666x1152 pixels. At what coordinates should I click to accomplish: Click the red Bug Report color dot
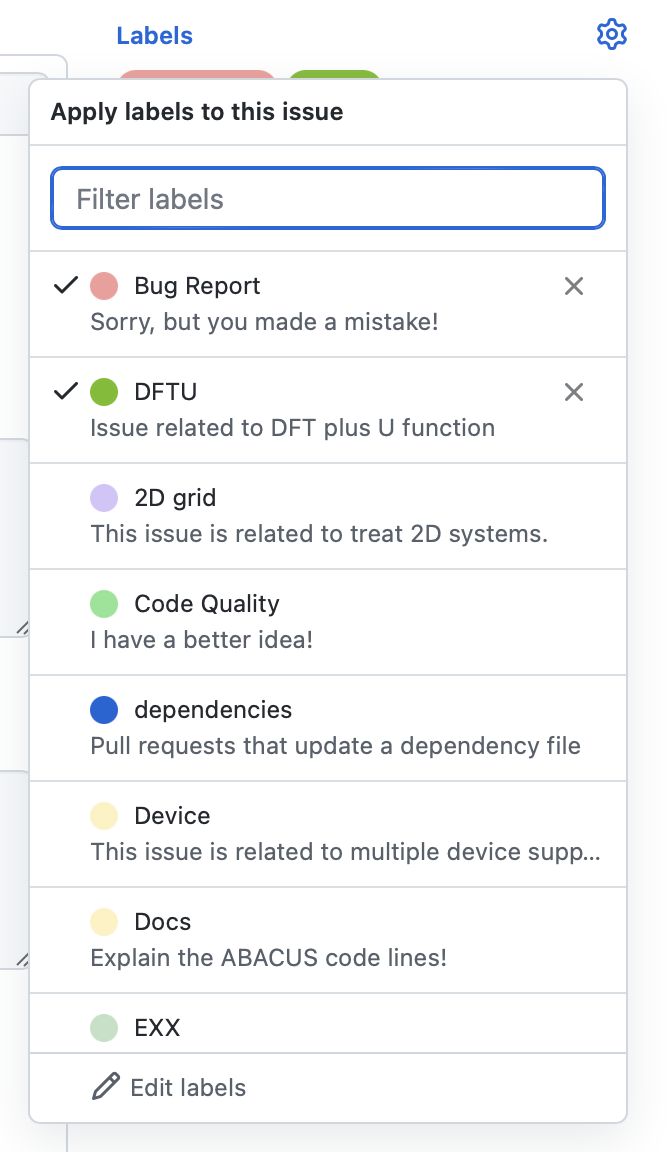[x=104, y=286]
